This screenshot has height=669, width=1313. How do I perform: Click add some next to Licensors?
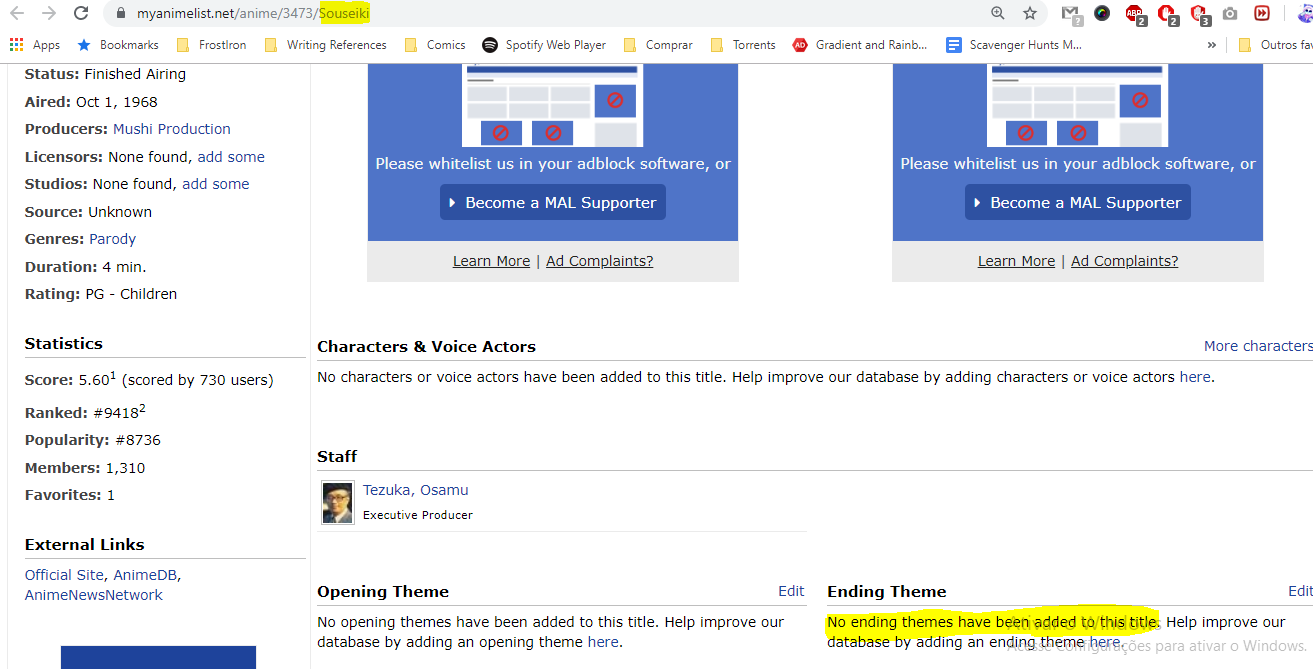(231, 157)
